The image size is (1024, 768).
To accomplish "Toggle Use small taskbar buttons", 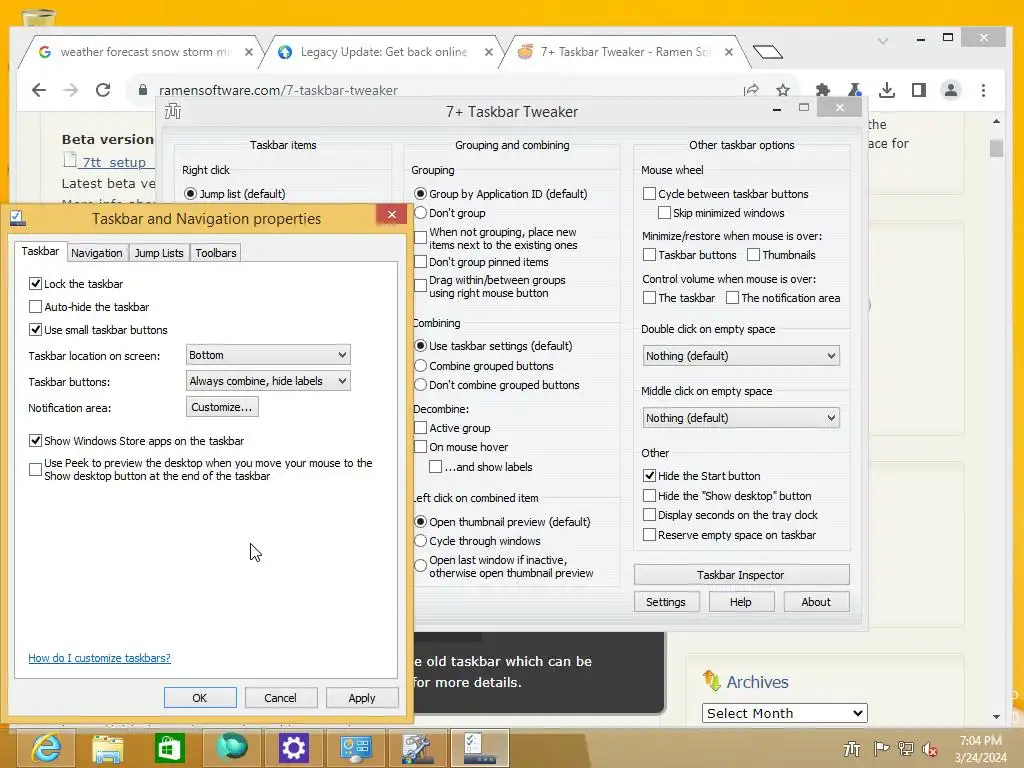I will point(35,330).
